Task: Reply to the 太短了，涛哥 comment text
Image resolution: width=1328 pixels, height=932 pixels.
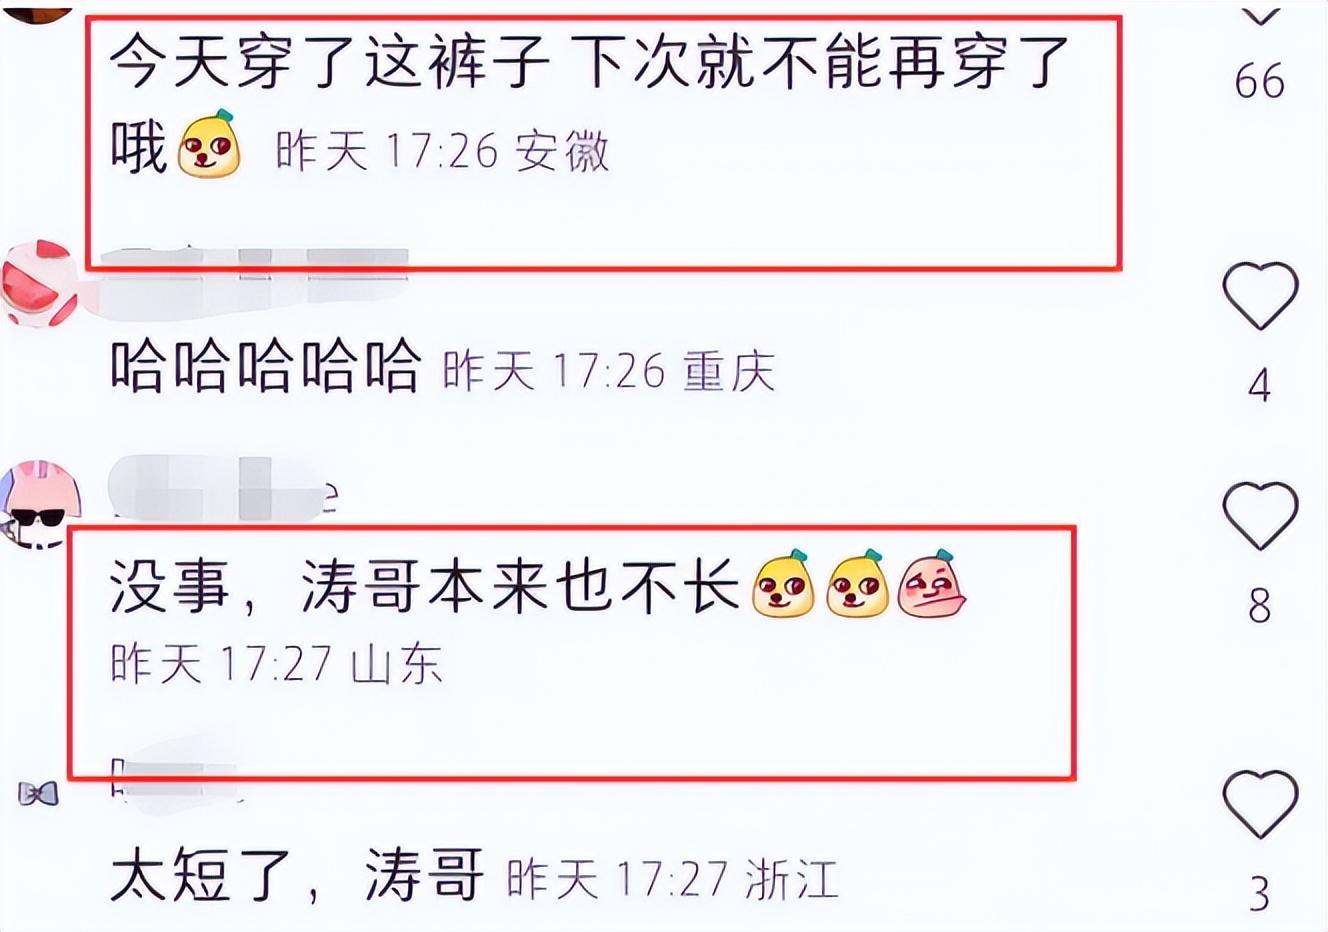Action: coord(296,875)
